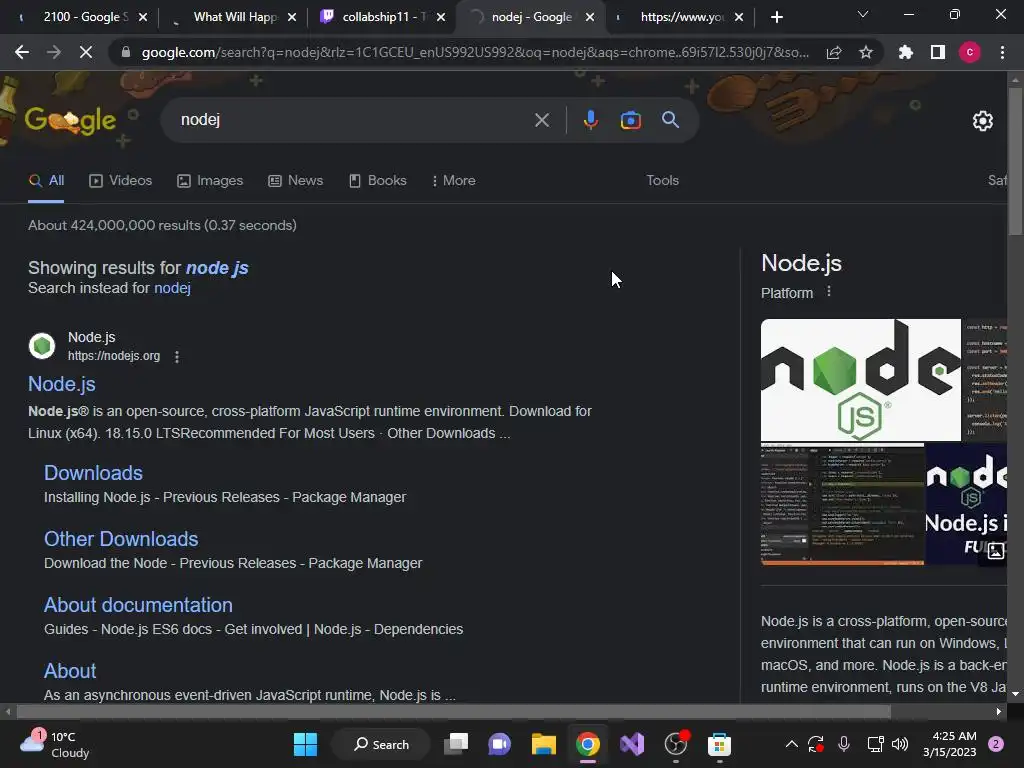This screenshot has height=768, width=1024.
Task: Switch to the Books results tab
Action: (x=378, y=181)
